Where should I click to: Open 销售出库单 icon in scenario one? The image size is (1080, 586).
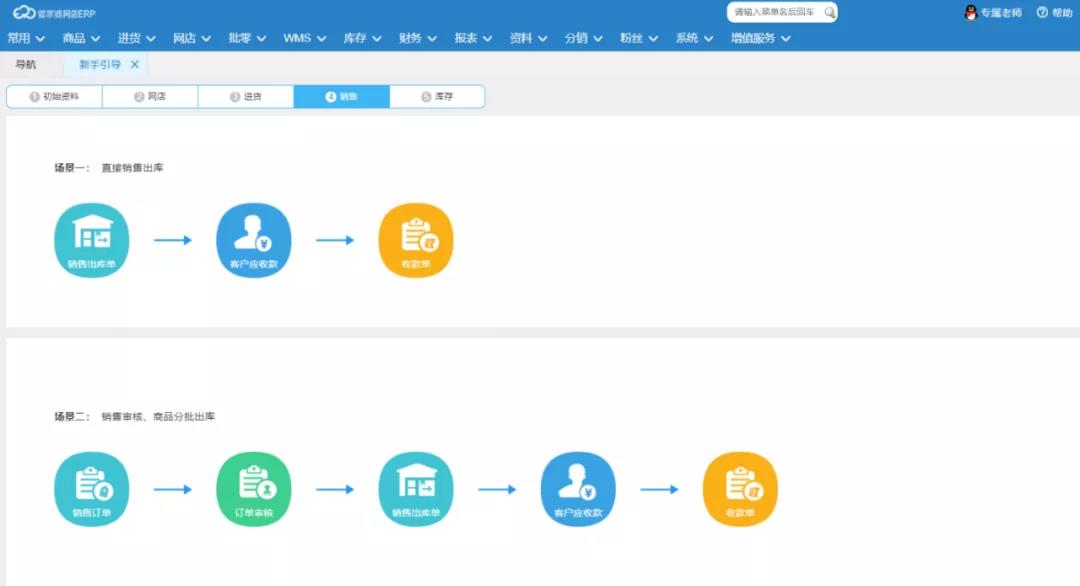(x=91, y=240)
